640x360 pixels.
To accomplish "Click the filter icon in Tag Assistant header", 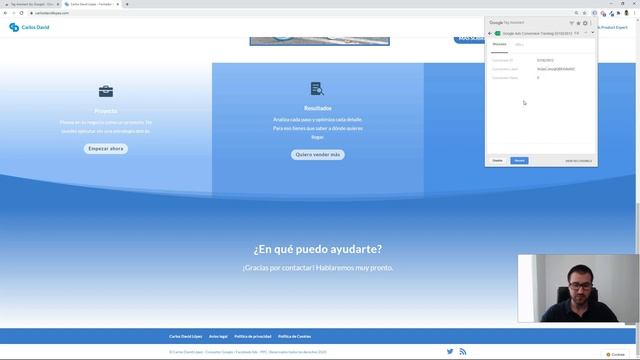I will 571,23.
